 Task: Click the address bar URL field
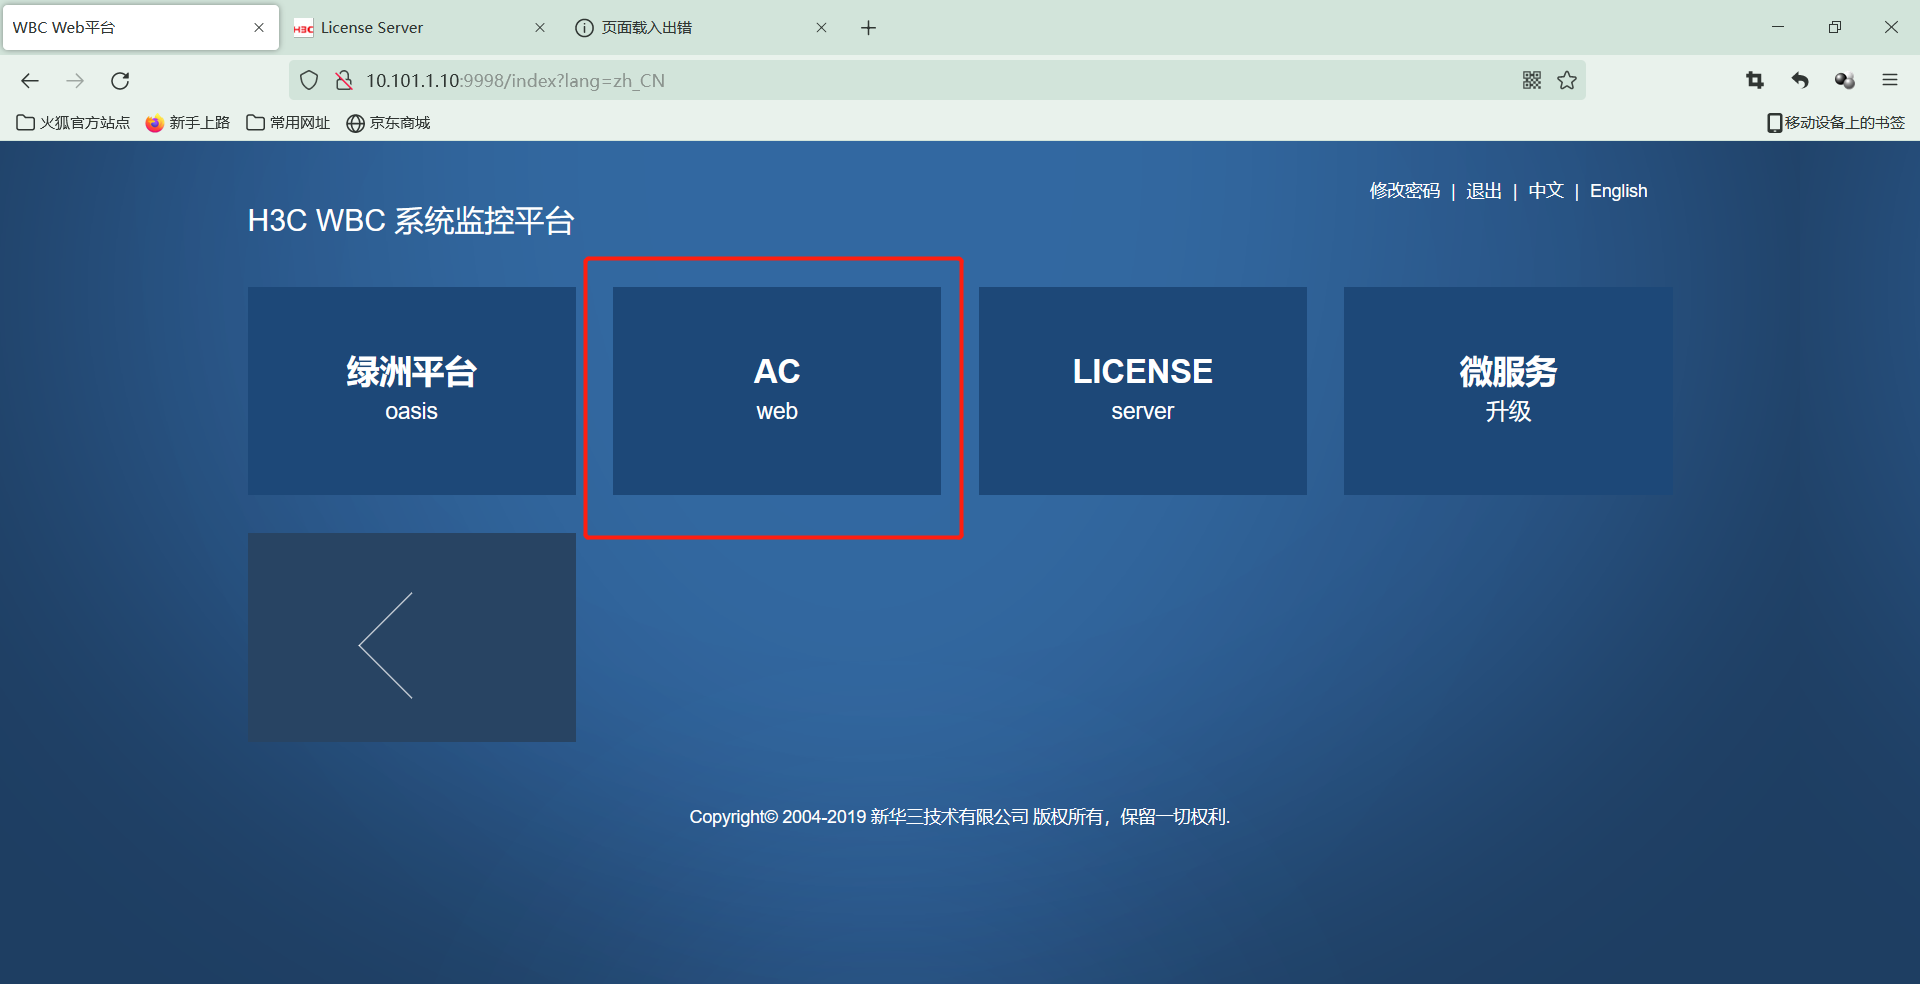click(x=936, y=81)
